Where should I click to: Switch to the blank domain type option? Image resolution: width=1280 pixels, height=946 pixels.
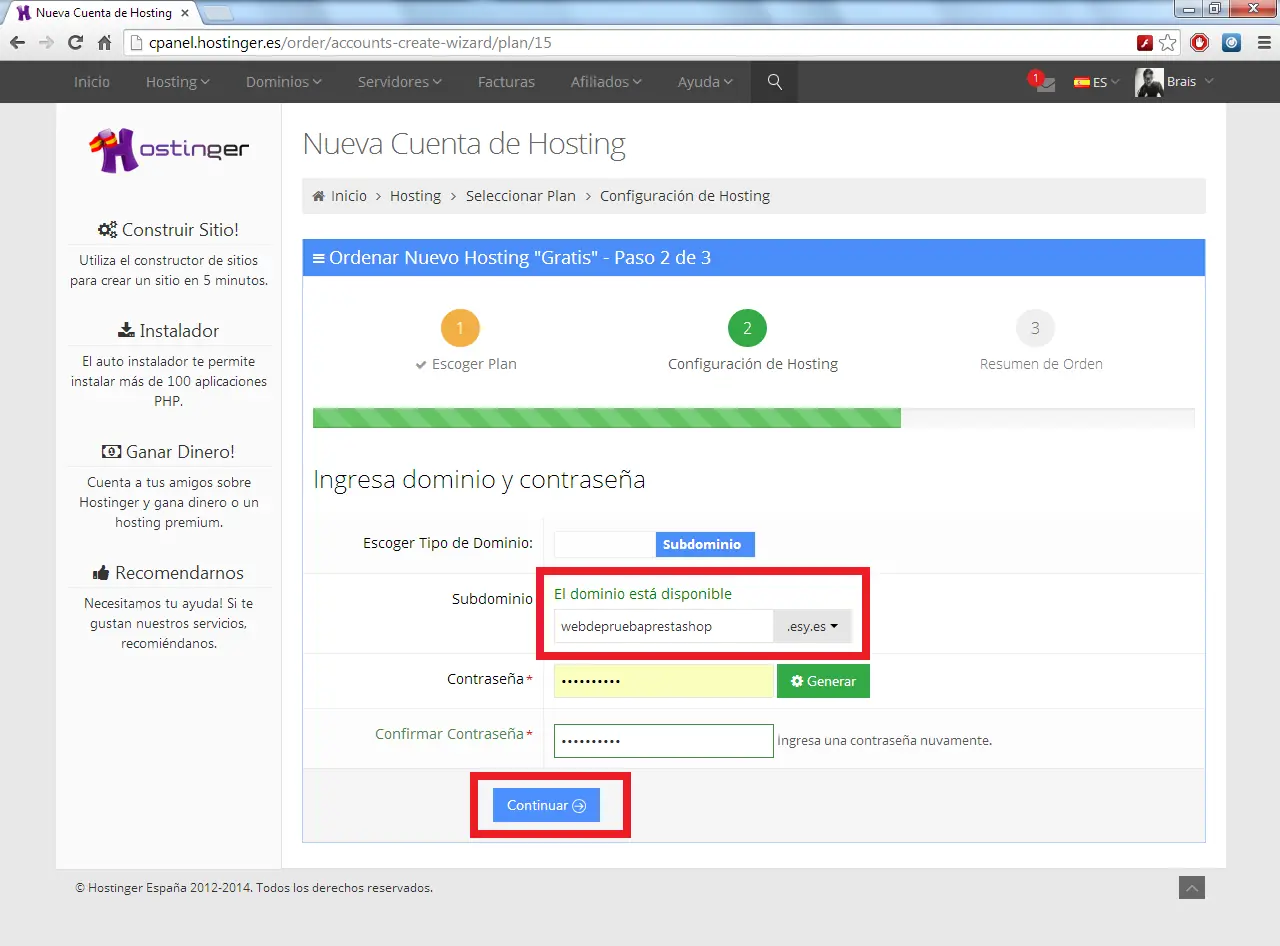(605, 544)
